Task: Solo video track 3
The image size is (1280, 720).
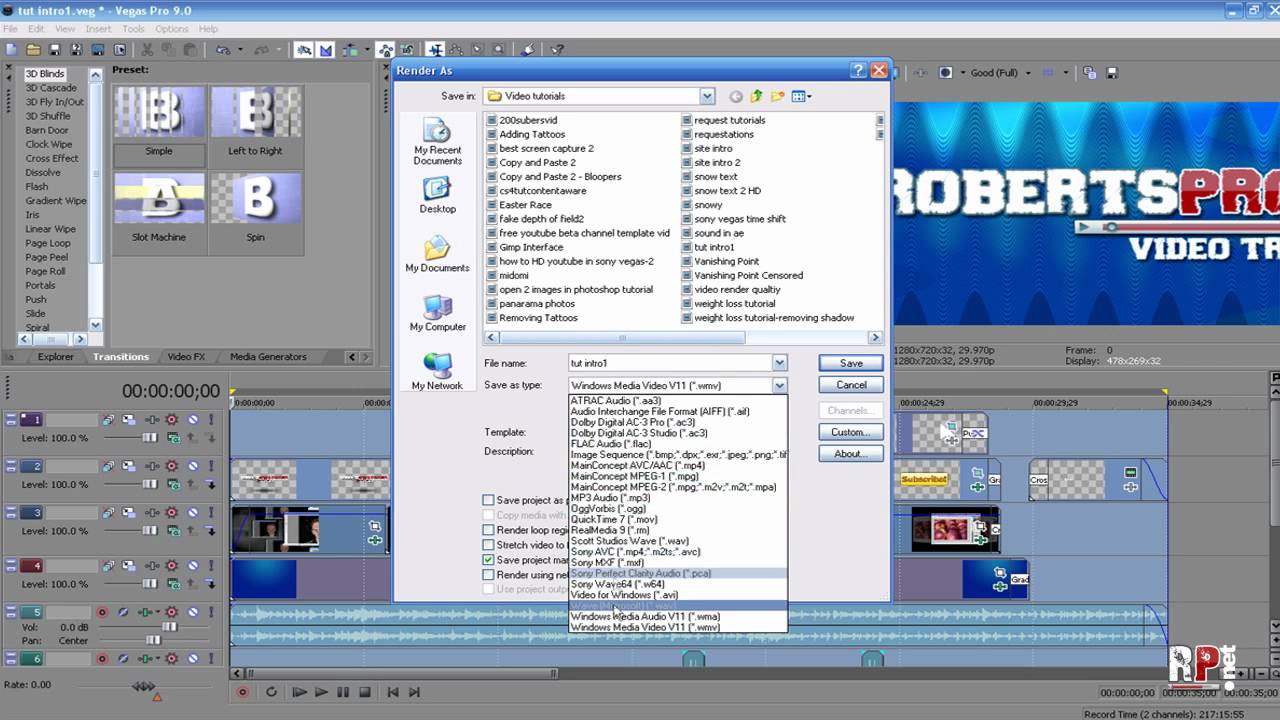Action: (211, 513)
